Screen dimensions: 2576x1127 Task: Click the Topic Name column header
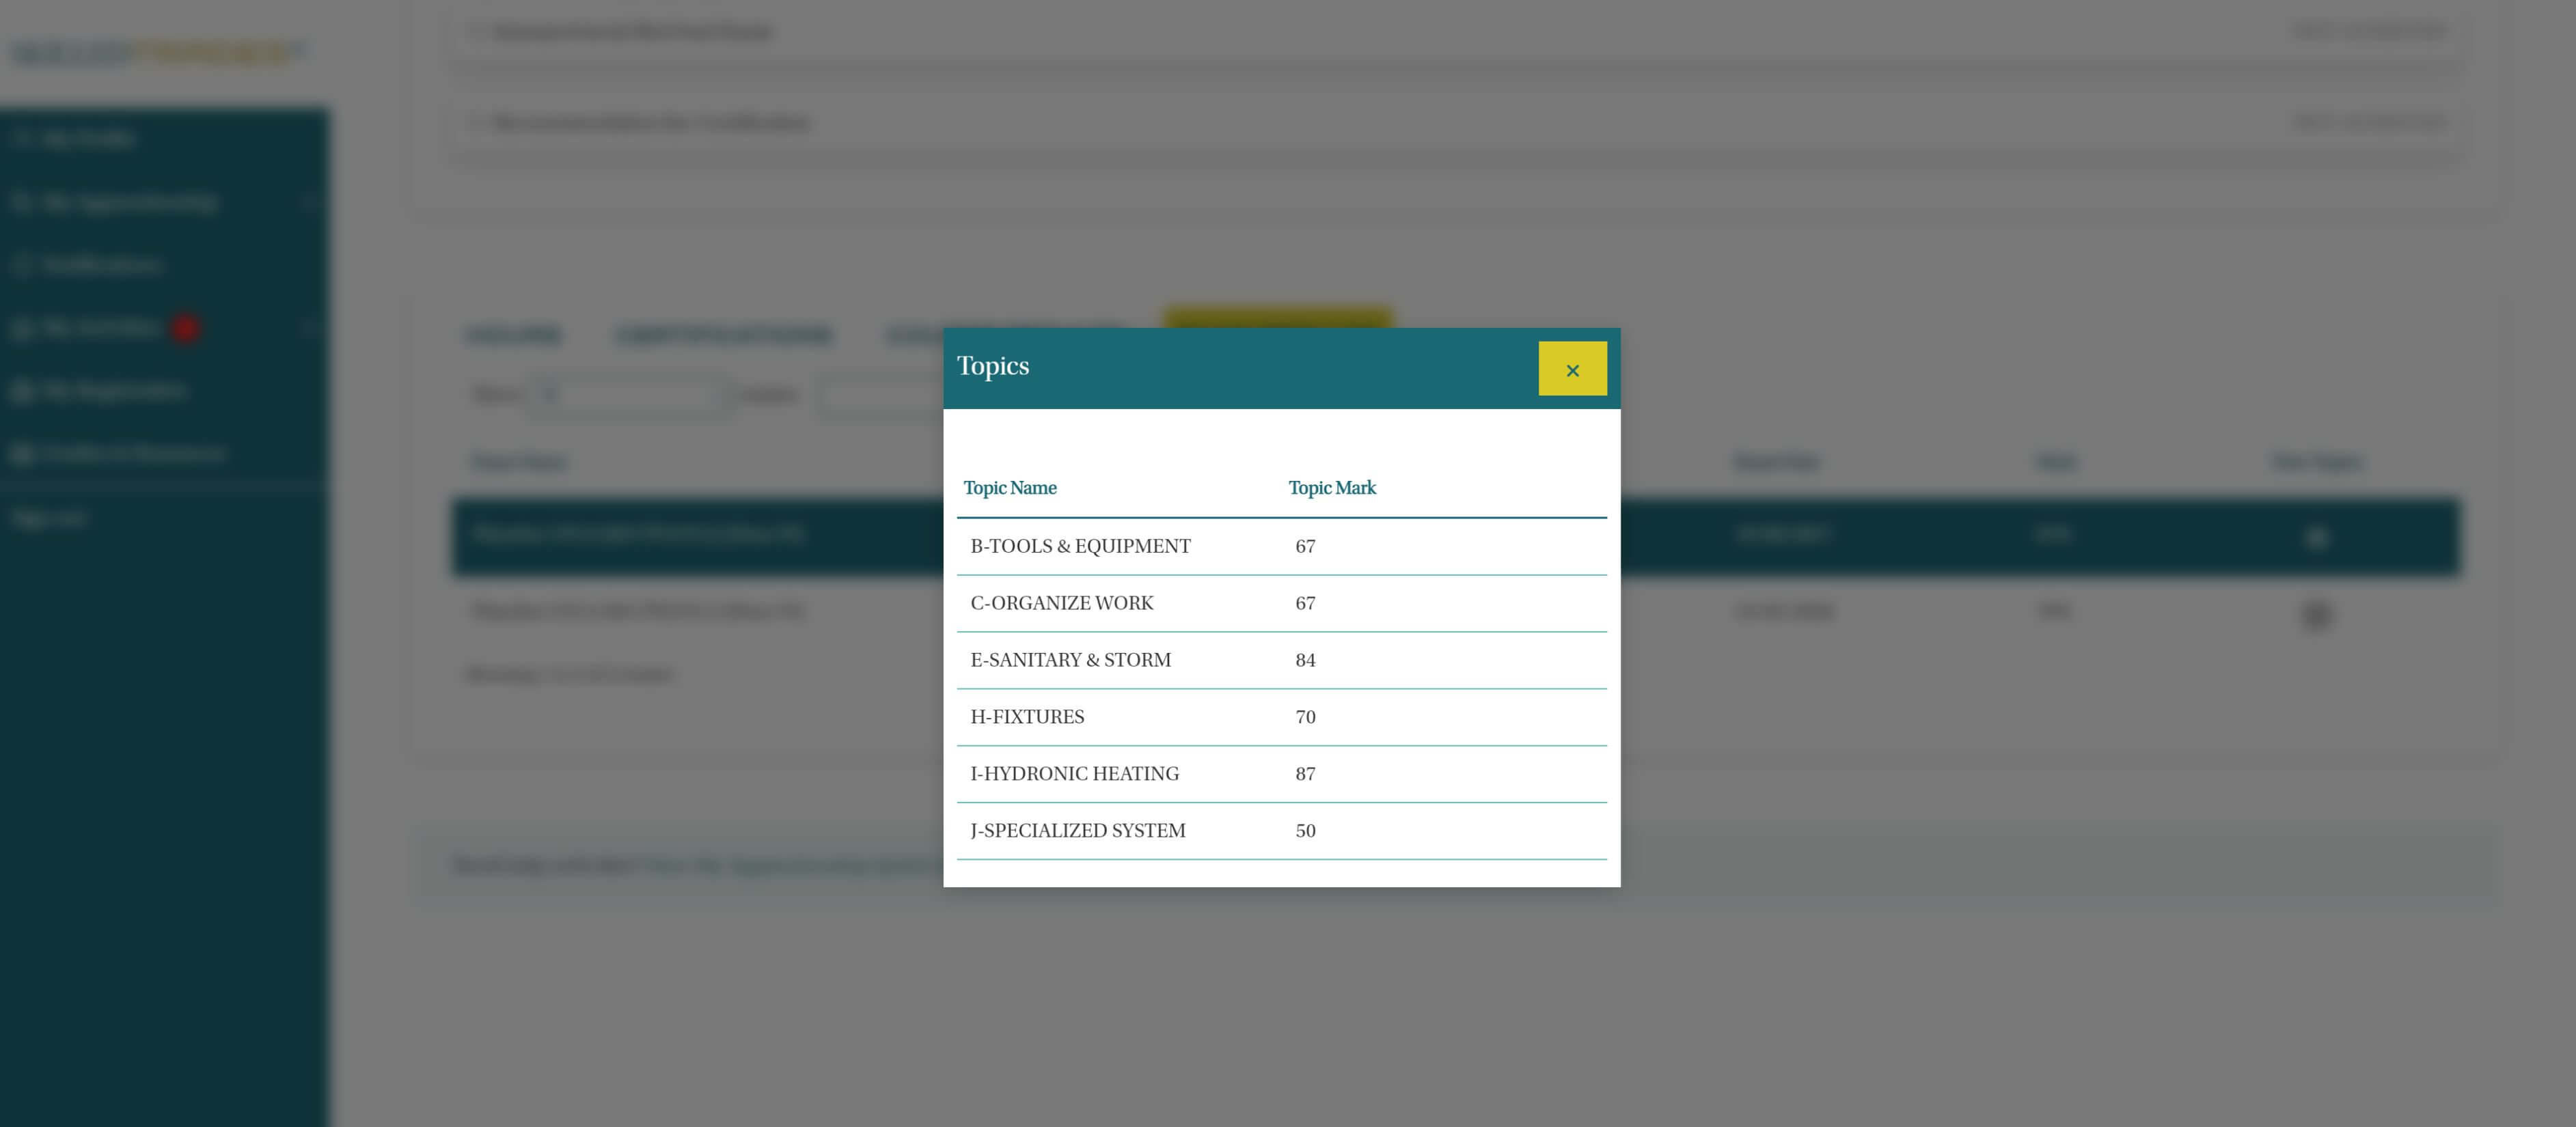(x=1010, y=488)
